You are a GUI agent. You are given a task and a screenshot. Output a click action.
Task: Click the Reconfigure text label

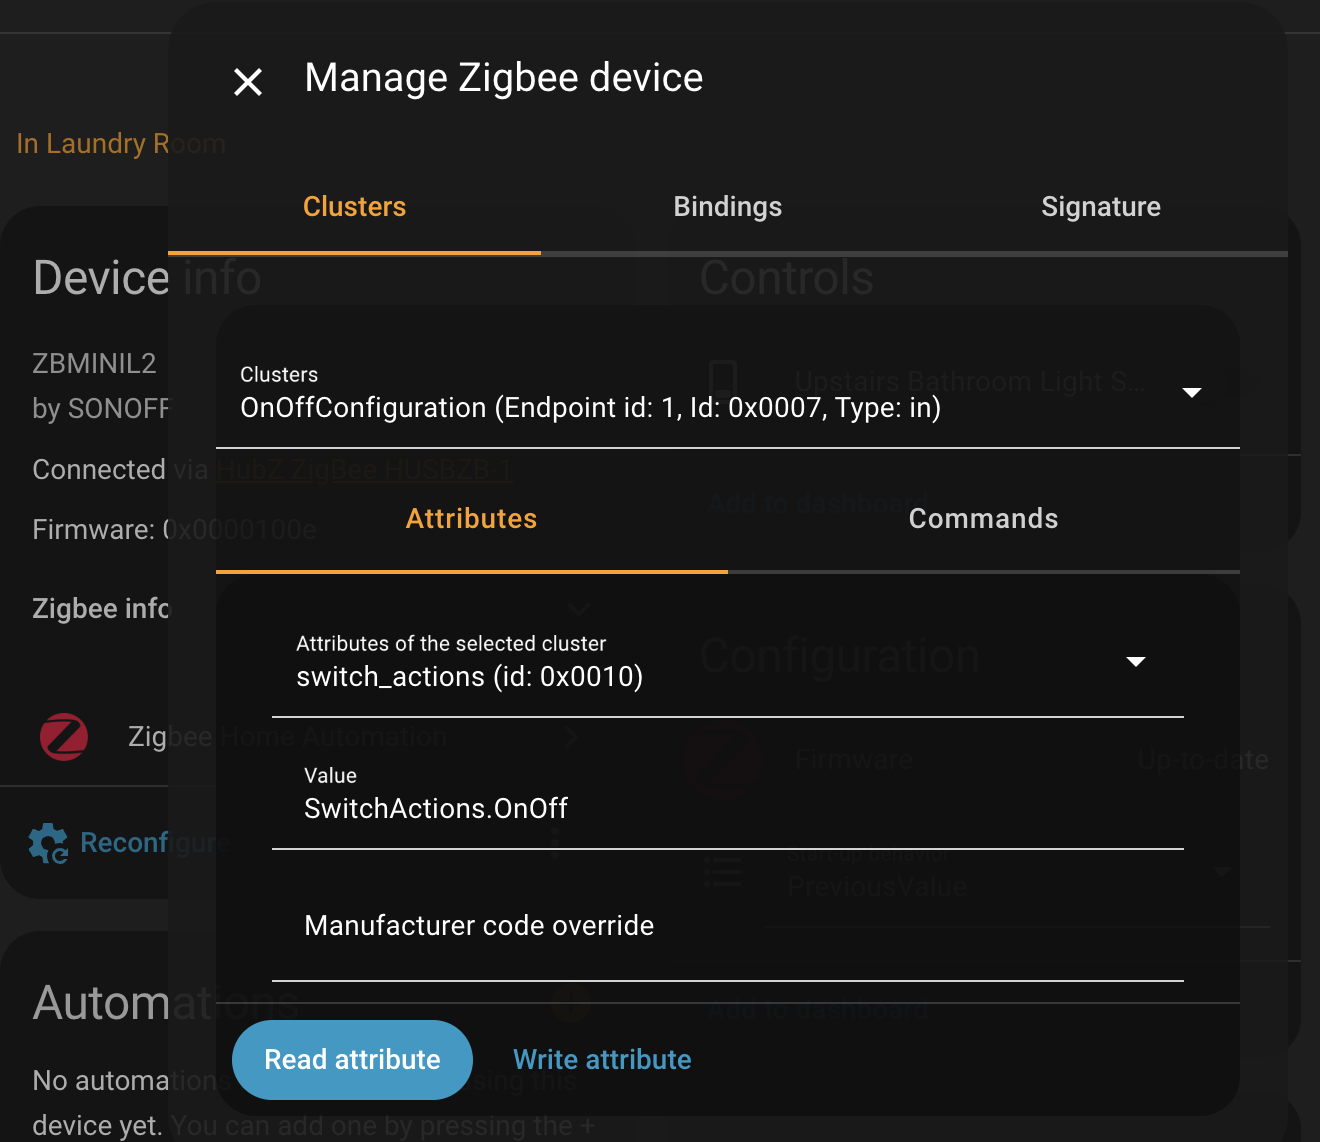click(124, 843)
